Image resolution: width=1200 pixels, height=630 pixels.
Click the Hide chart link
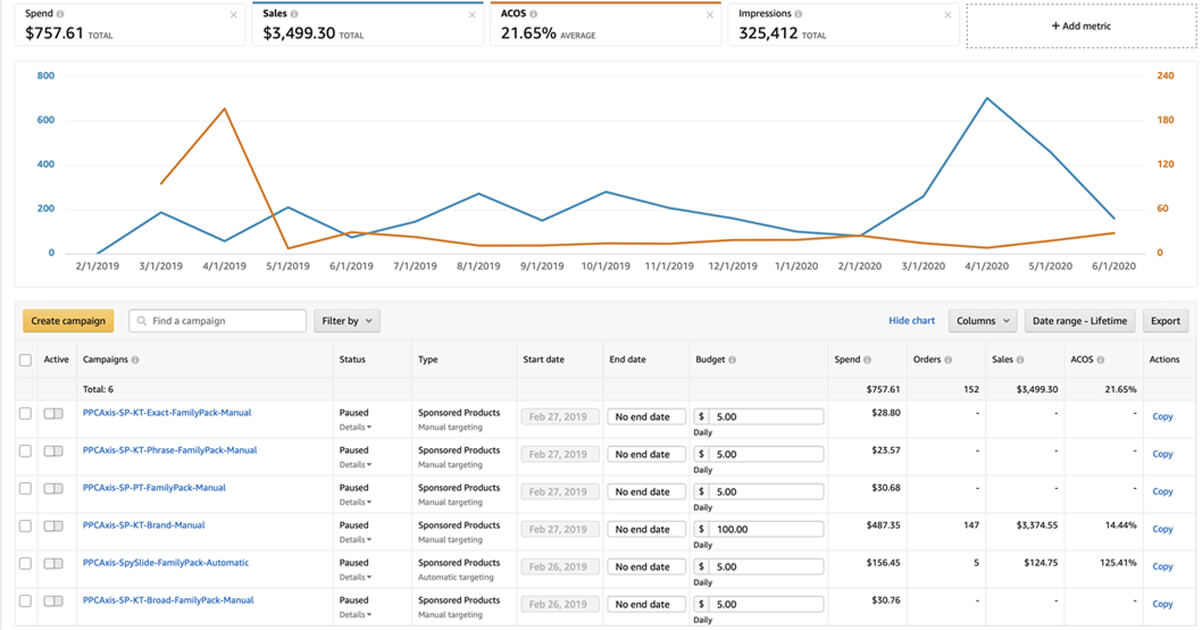click(912, 321)
